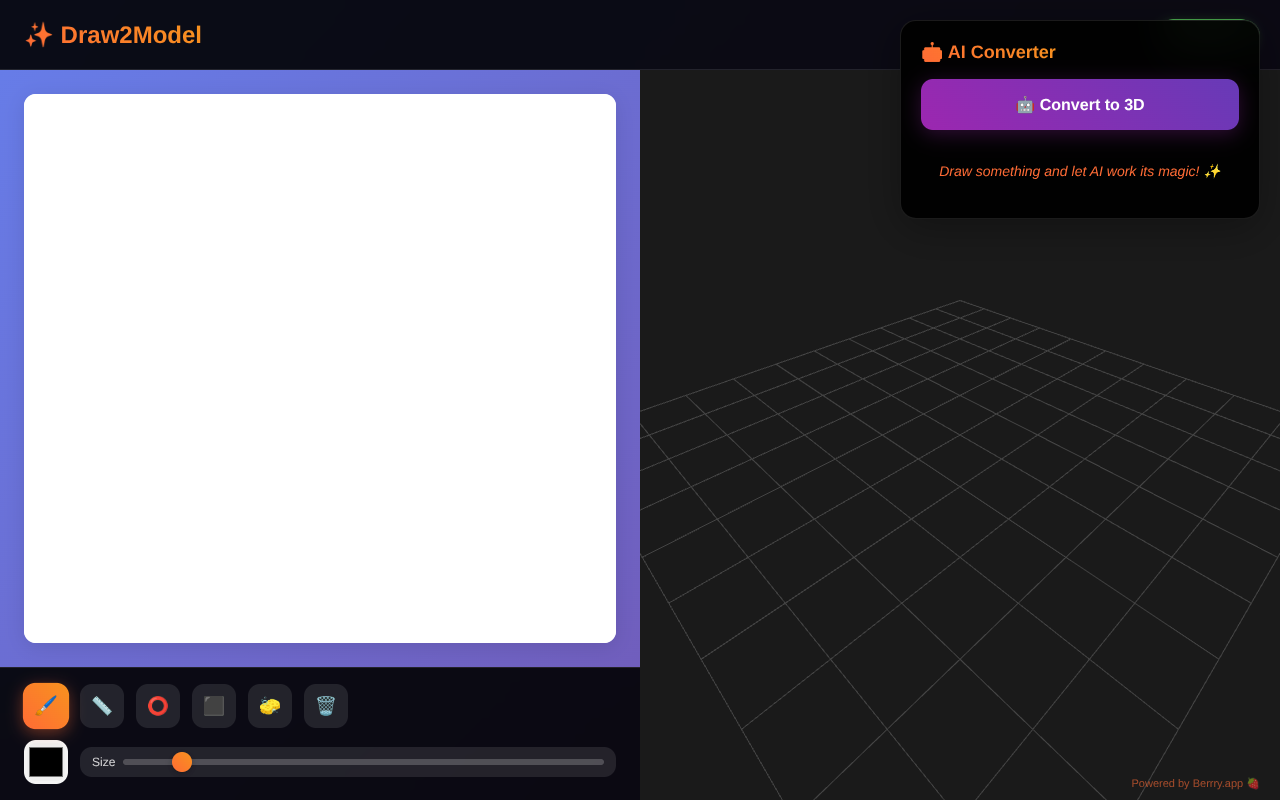1280x800 pixels.
Task: Select the ruler line tool
Action: click(101, 706)
